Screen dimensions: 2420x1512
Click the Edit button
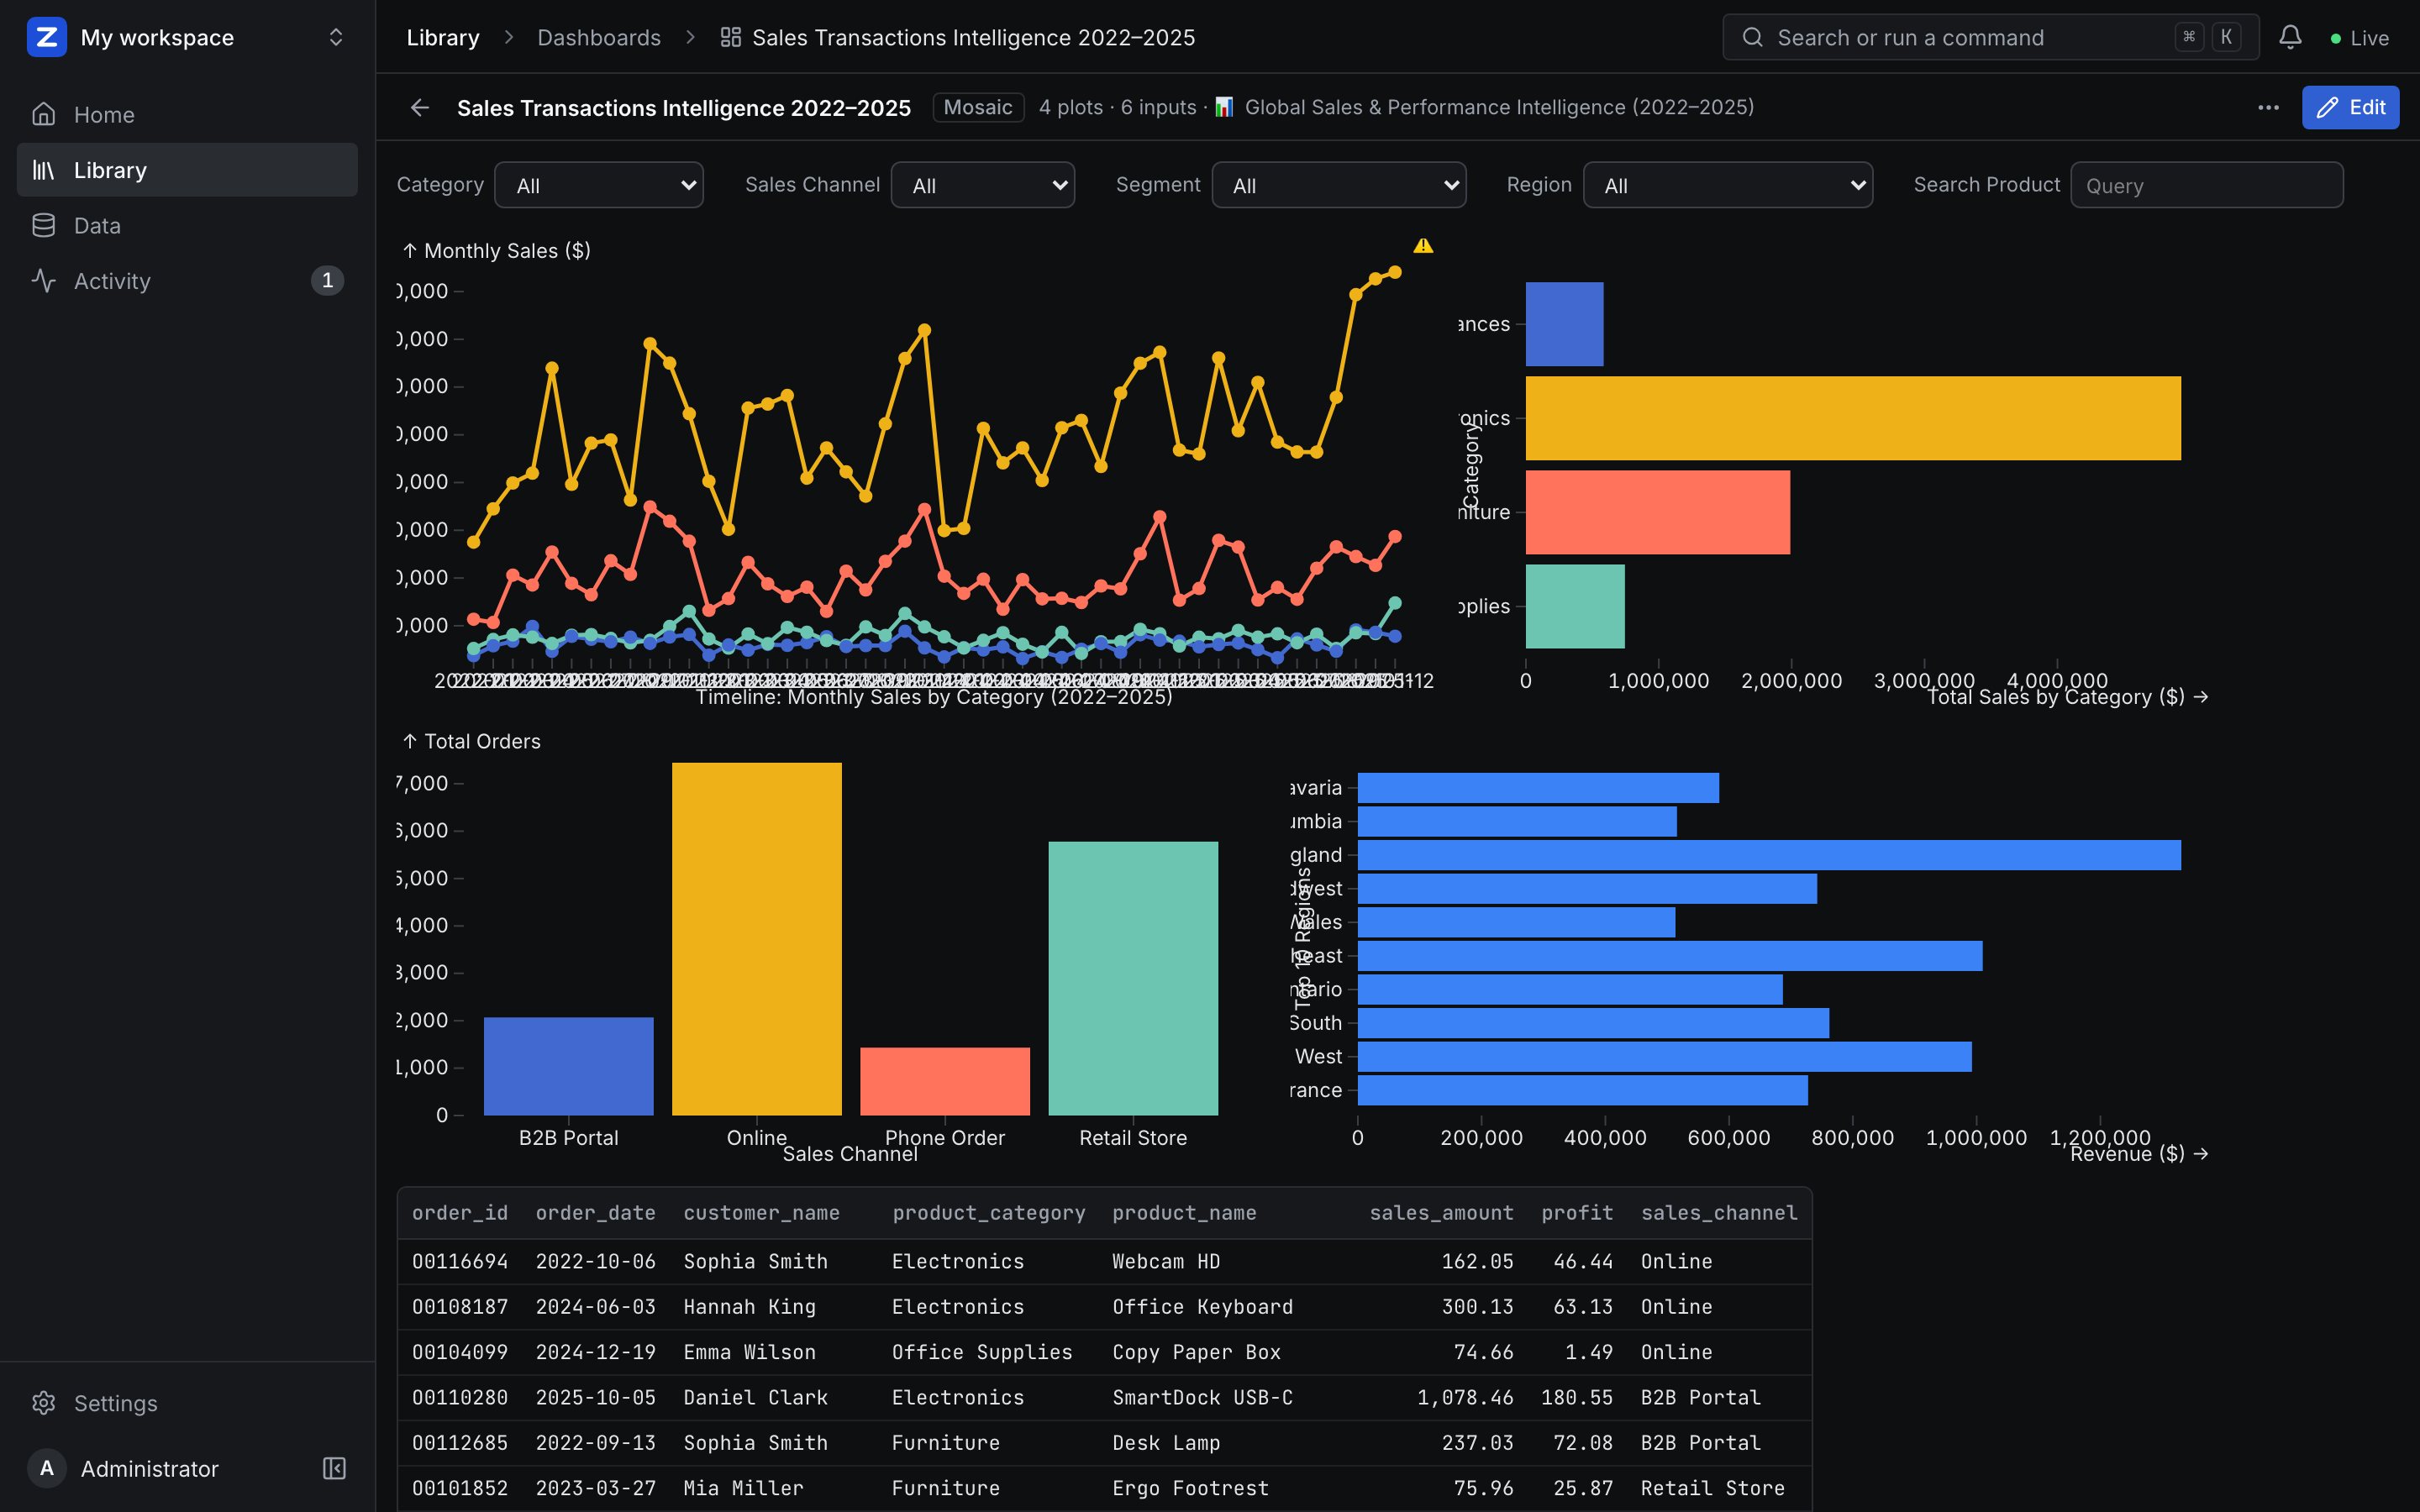click(x=2350, y=107)
